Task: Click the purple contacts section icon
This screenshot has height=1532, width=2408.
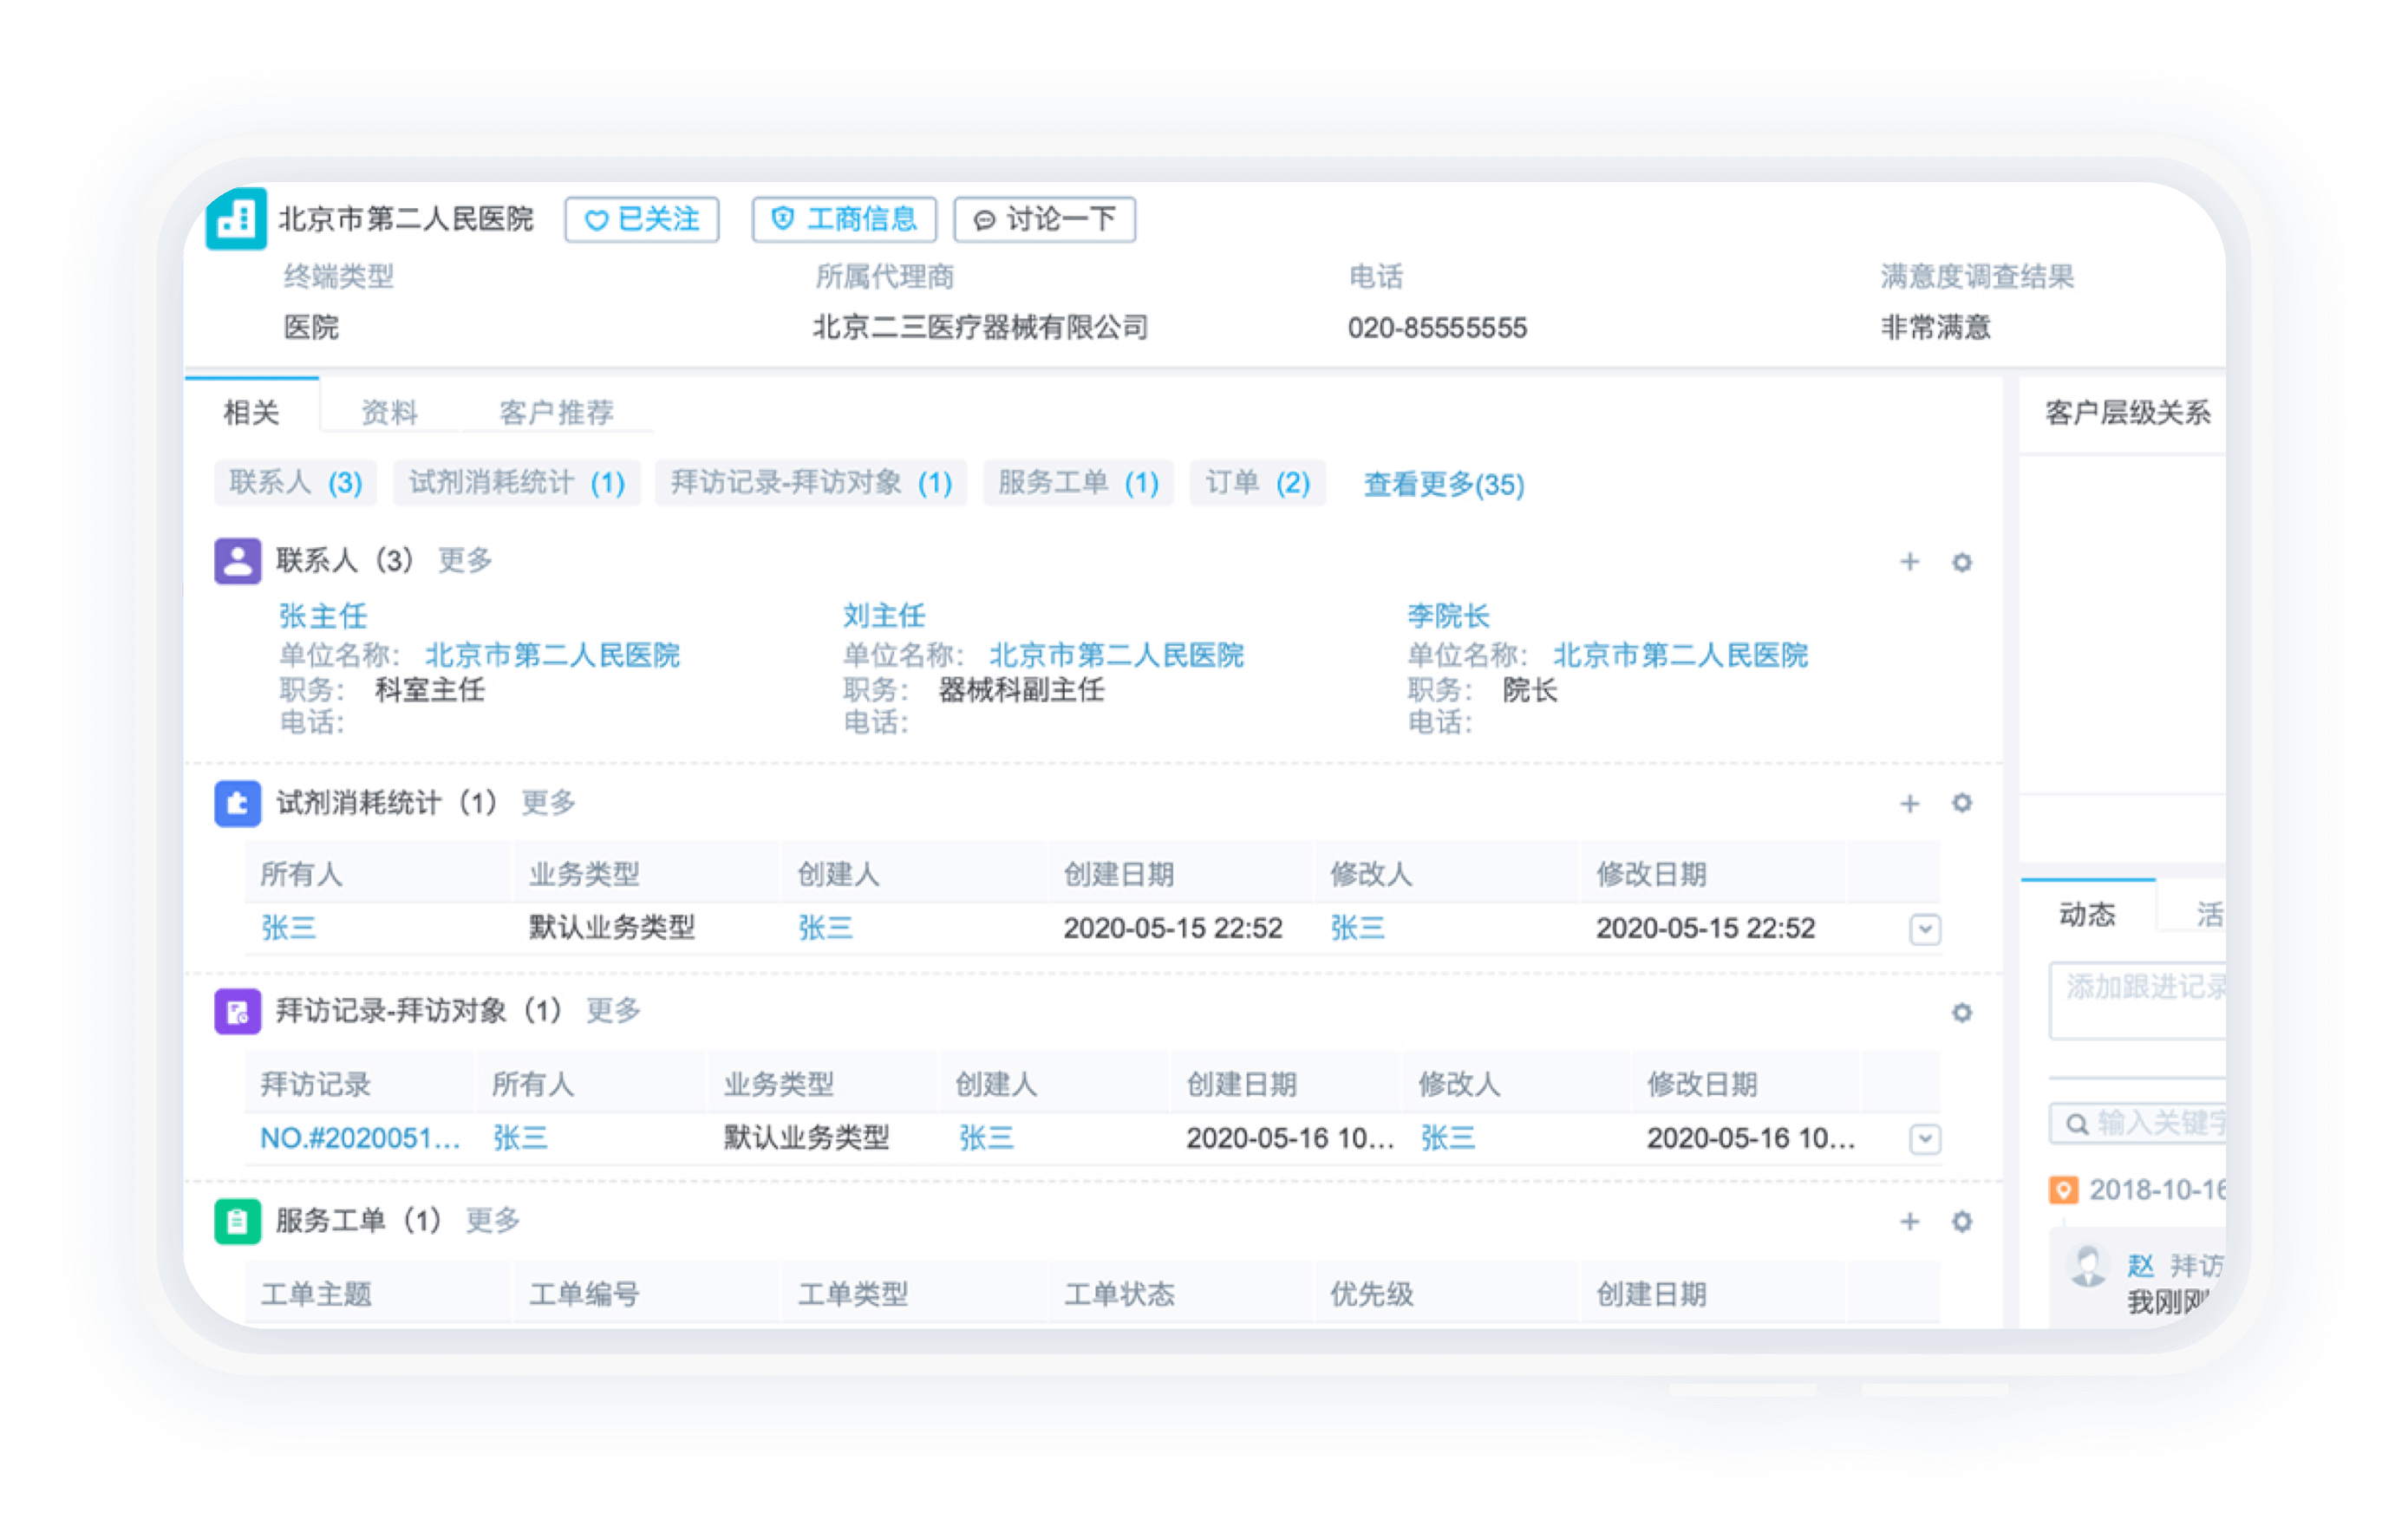Action: click(x=237, y=561)
